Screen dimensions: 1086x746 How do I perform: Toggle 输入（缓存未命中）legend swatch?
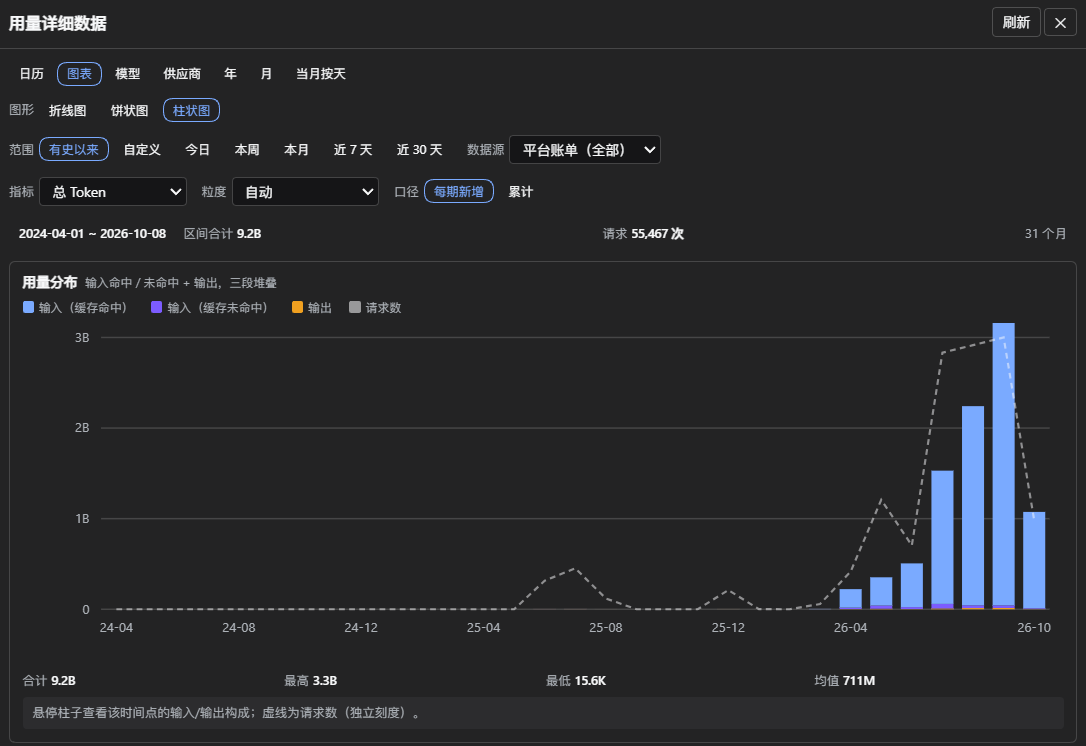(x=157, y=307)
